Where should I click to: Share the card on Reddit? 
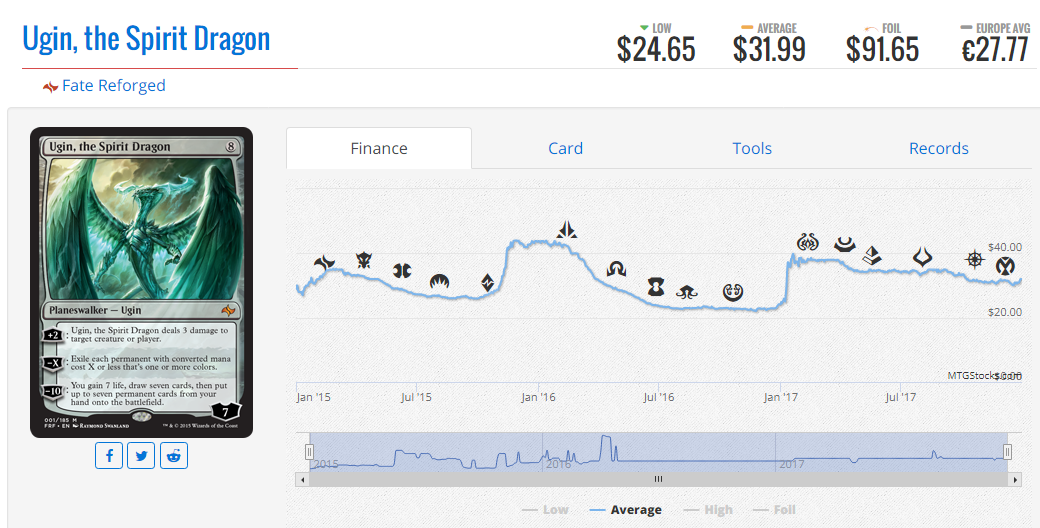click(174, 456)
